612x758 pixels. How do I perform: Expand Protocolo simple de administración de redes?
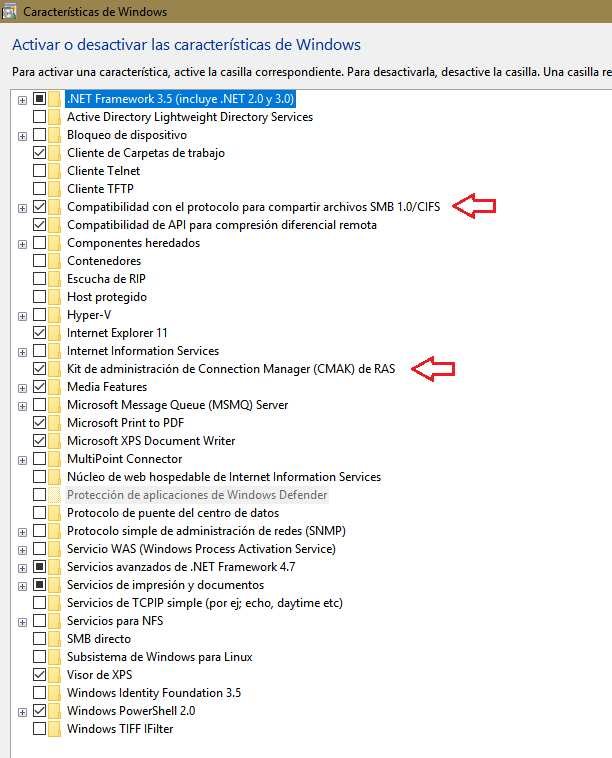click(x=22, y=532)
